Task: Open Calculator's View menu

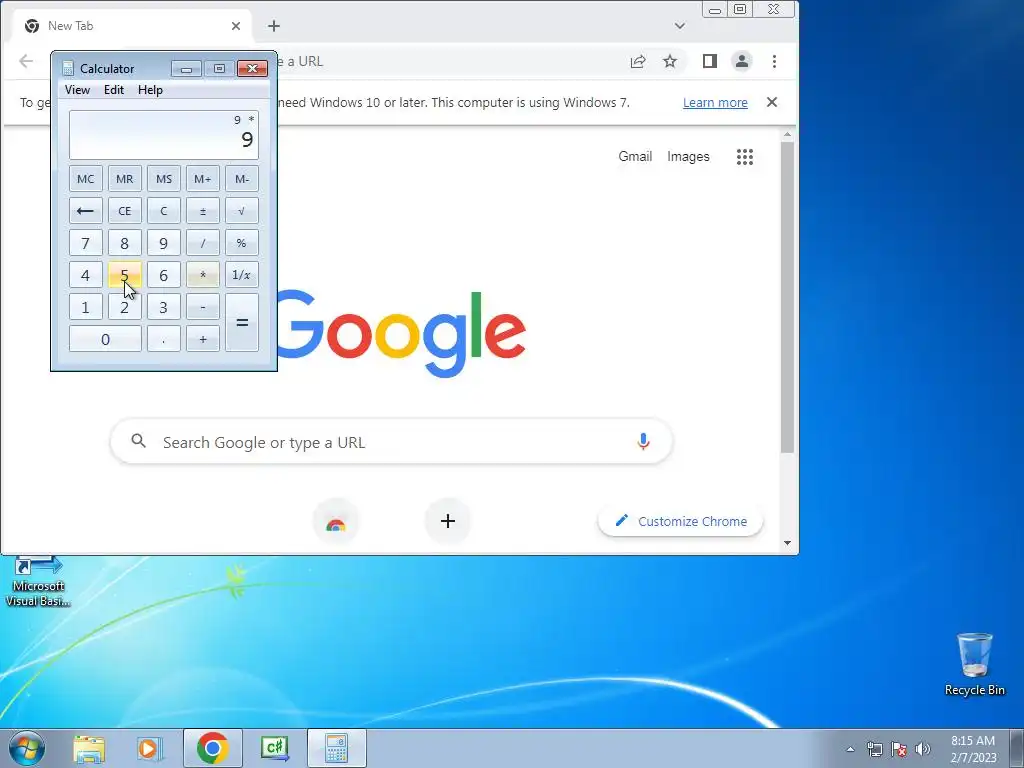Action: point(77,90)
